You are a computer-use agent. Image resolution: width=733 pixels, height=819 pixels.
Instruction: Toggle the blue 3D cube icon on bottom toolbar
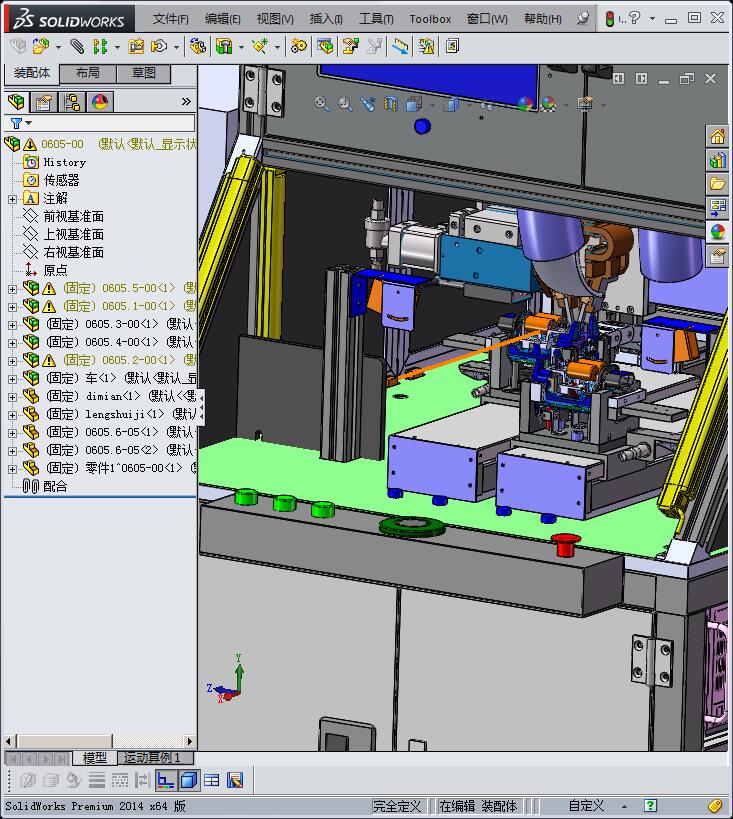click(189, 780)
